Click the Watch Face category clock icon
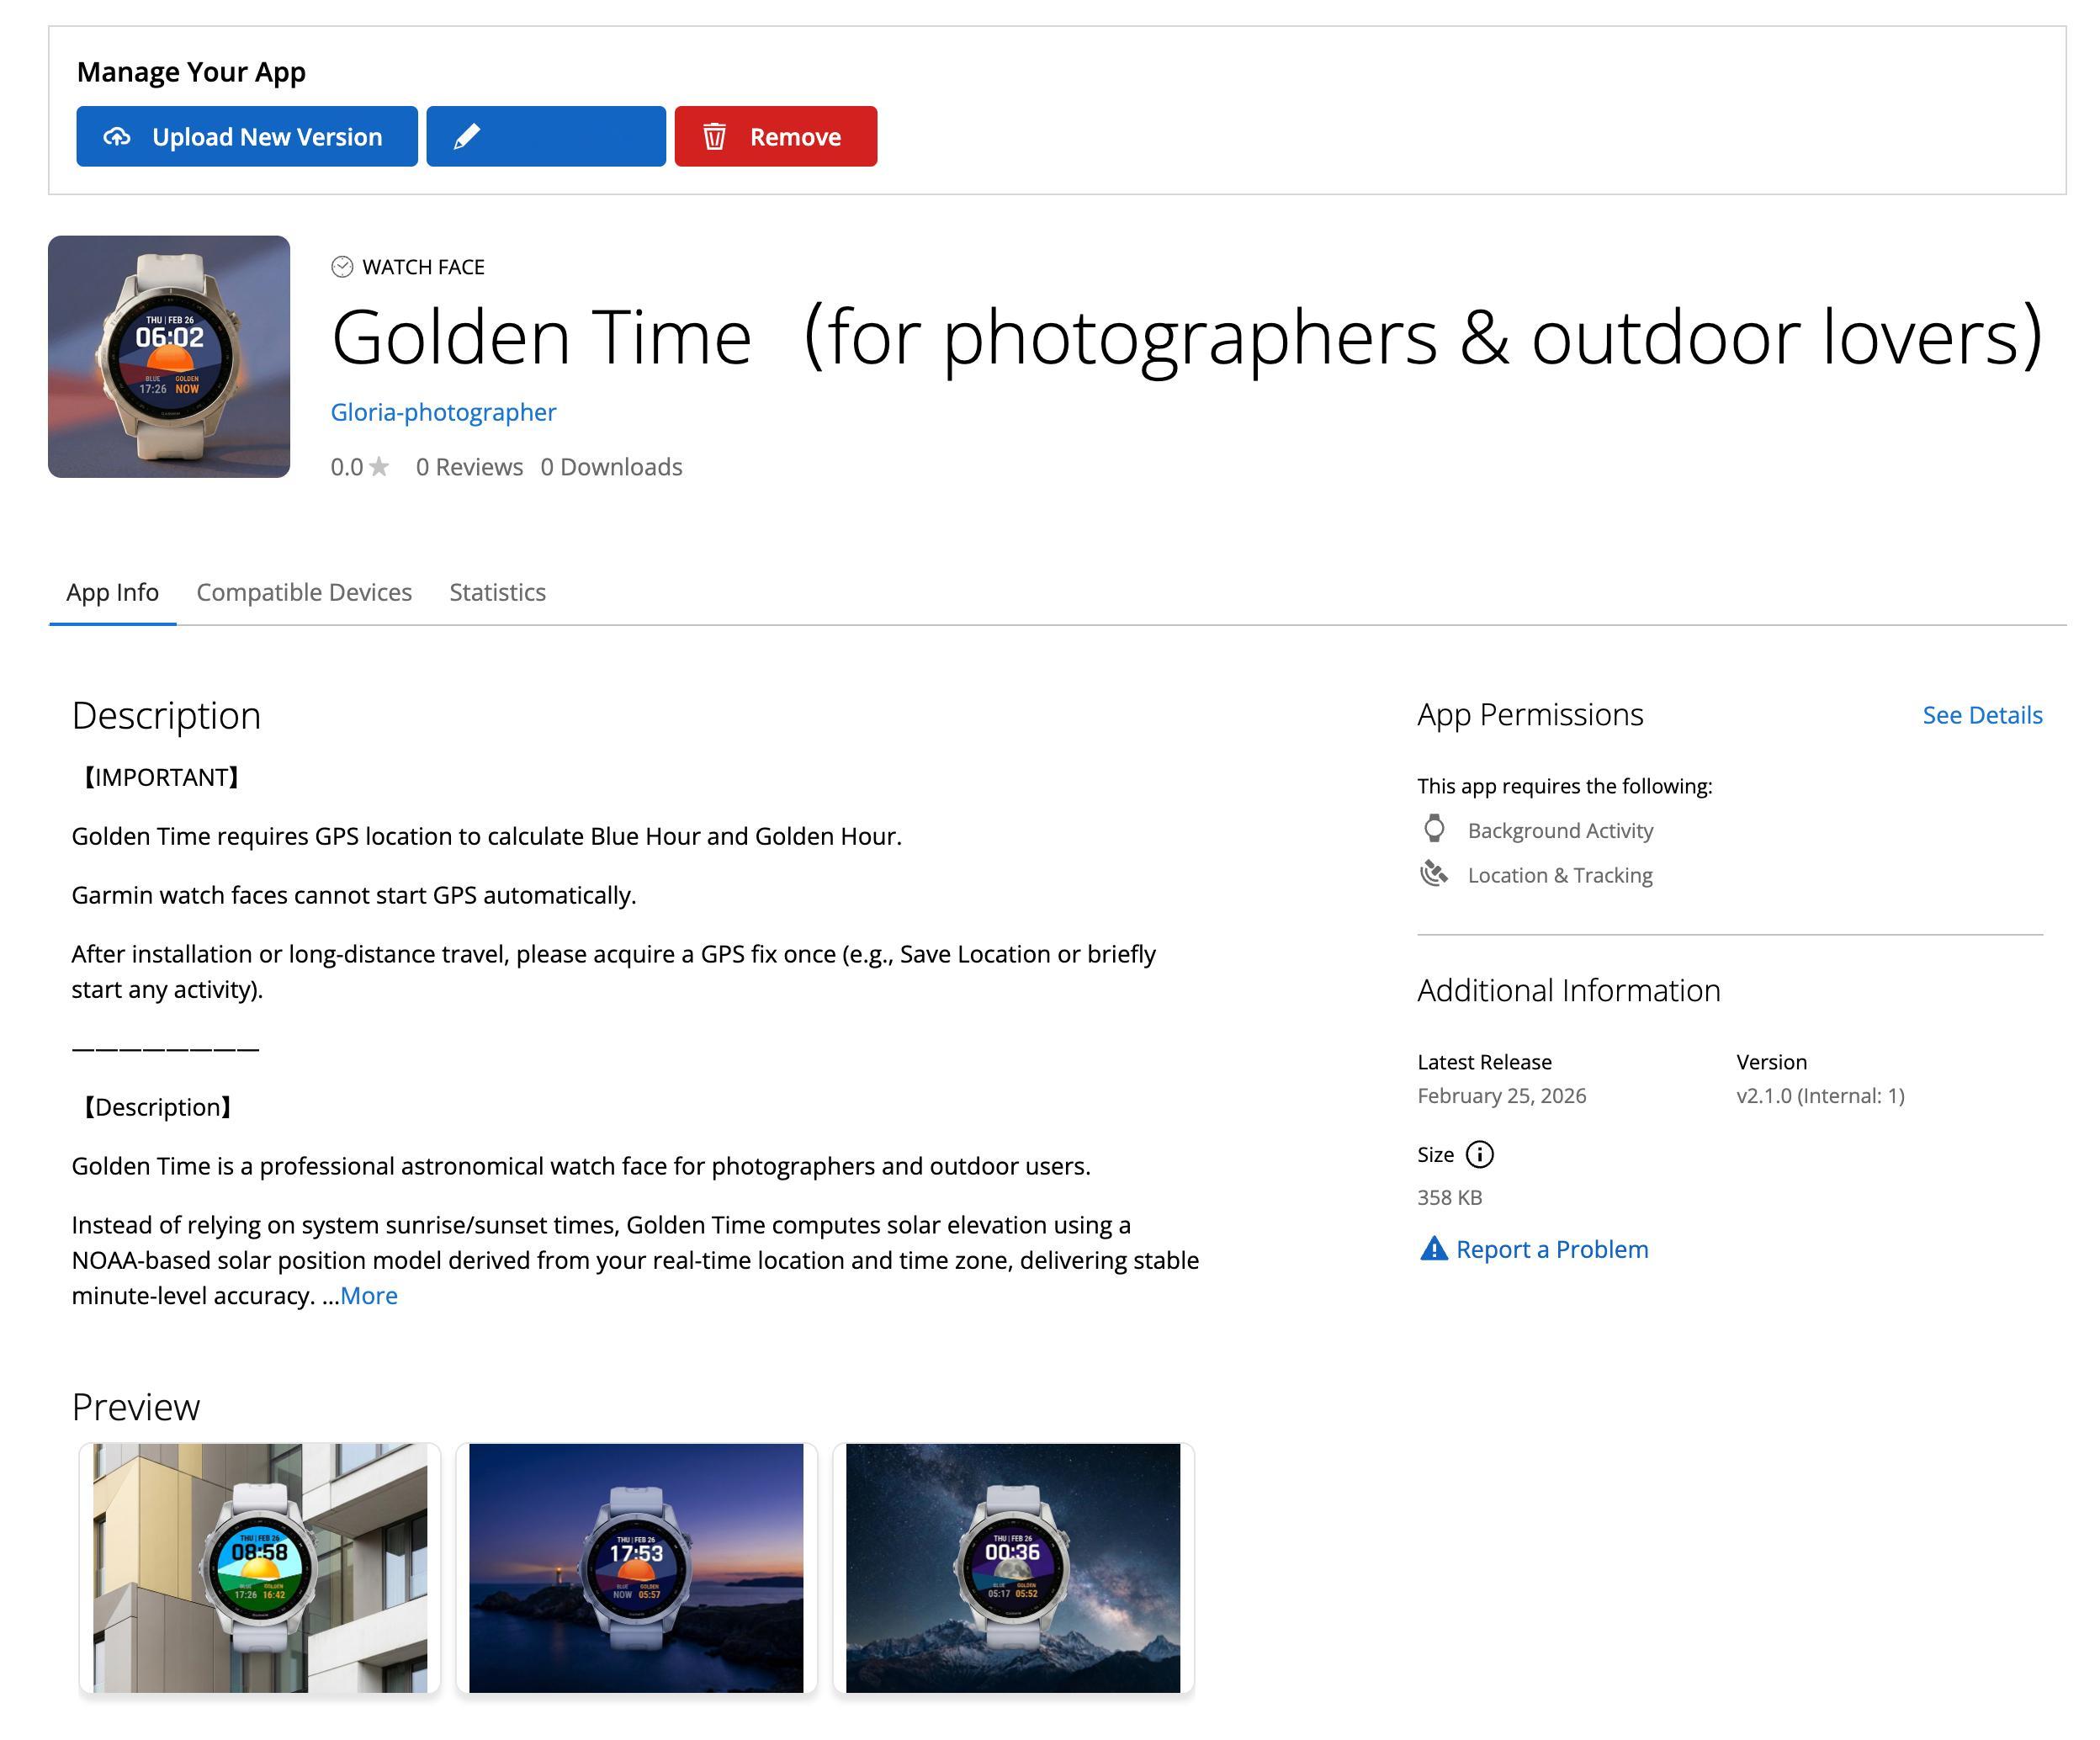 click(342, 267)
